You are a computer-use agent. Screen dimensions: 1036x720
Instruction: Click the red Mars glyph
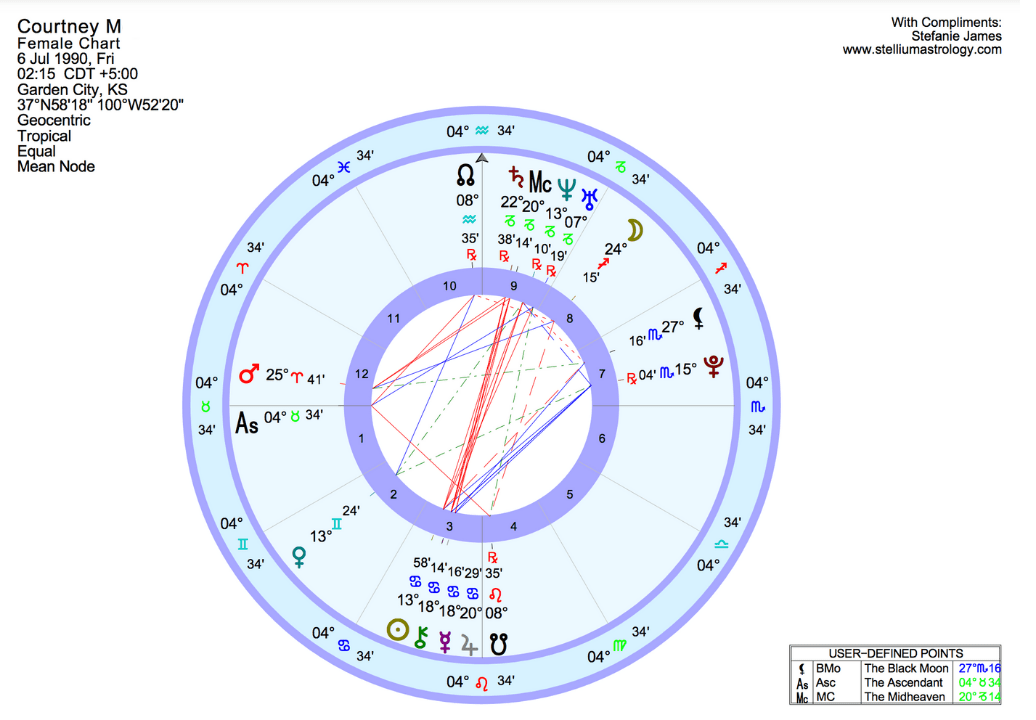pos(250,376)
